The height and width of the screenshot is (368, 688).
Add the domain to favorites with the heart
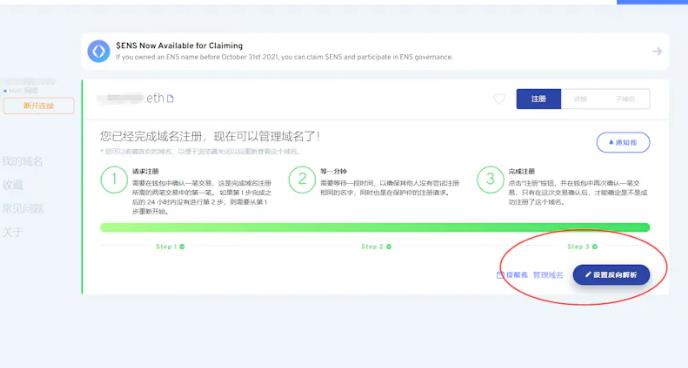499,99
